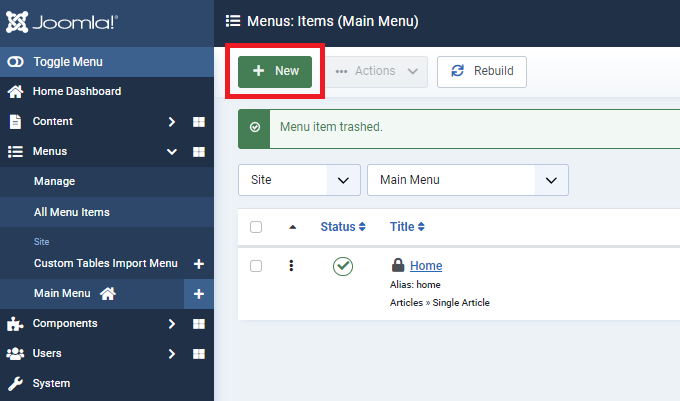This screenshot has height=401, width=680.
Task: Open Content dashboard grid icon
Action: (198, 122)
